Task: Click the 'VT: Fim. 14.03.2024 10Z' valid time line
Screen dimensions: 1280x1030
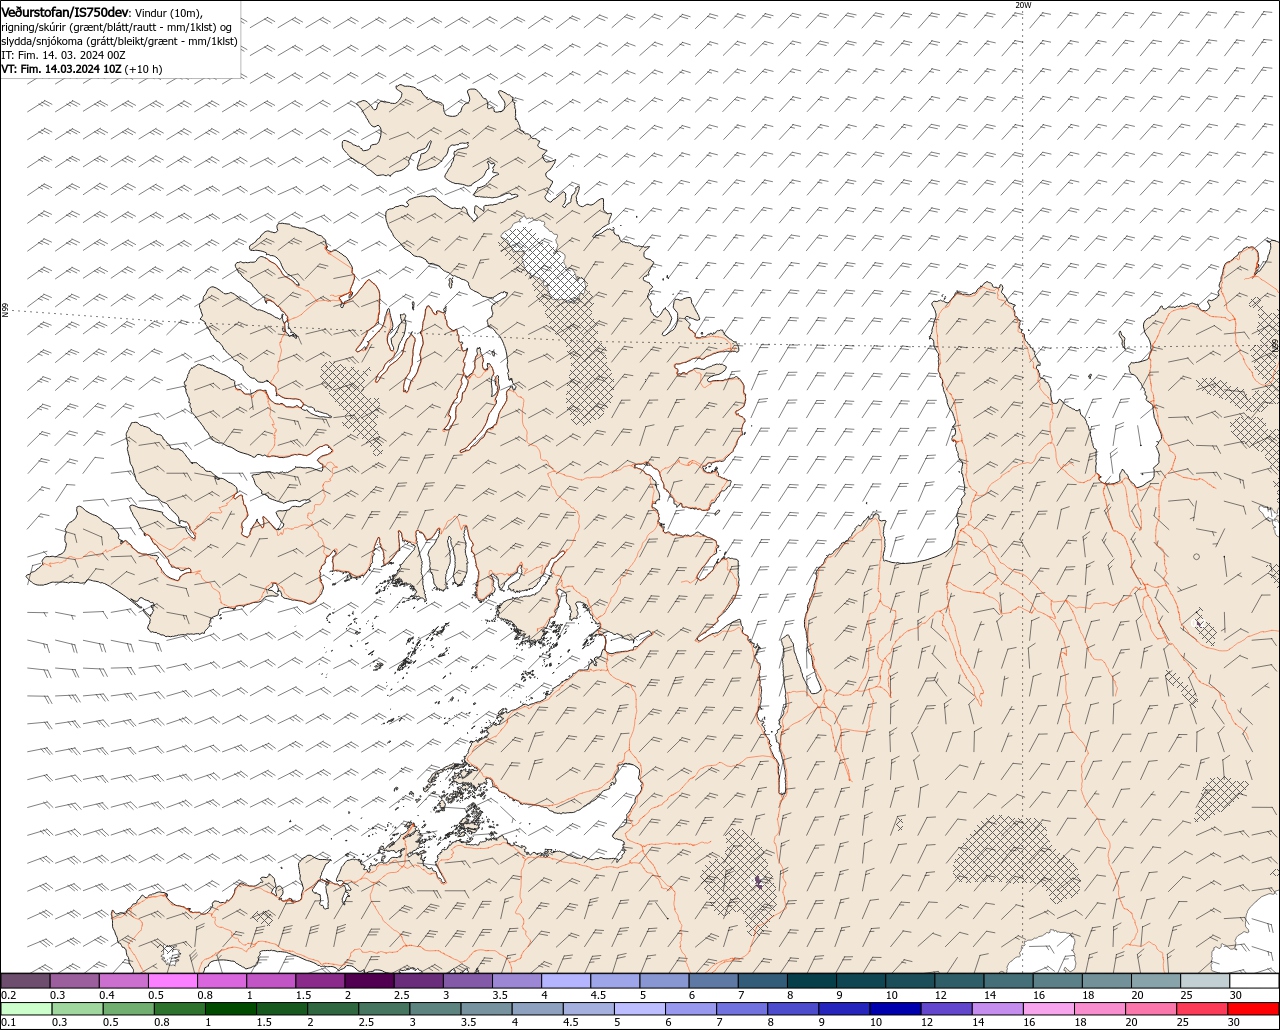Action: click(x=61, y=69)
